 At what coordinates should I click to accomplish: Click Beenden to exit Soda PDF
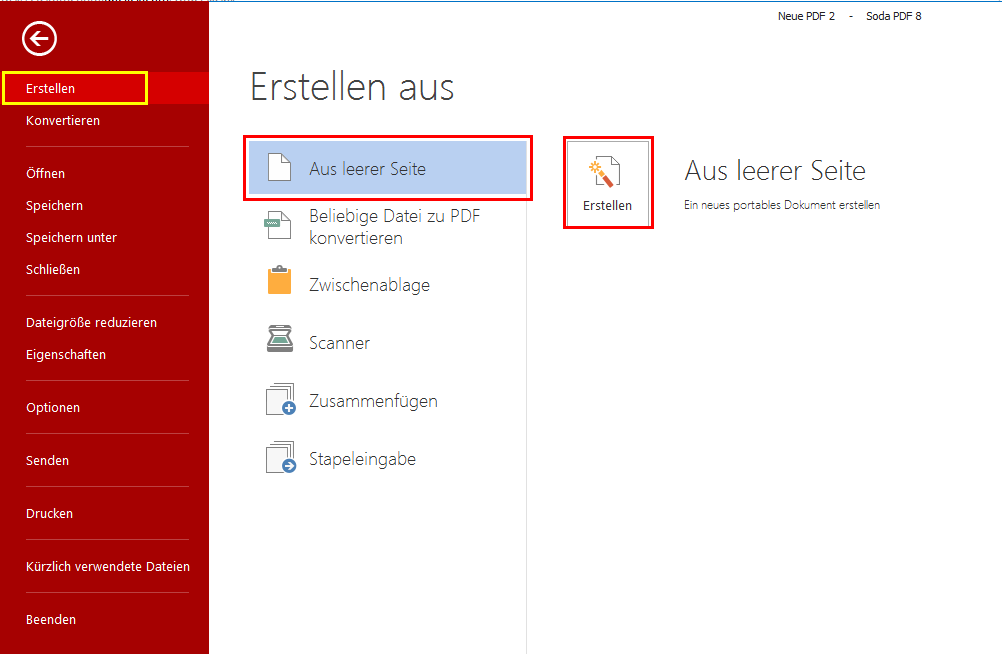tap(51, 619)
